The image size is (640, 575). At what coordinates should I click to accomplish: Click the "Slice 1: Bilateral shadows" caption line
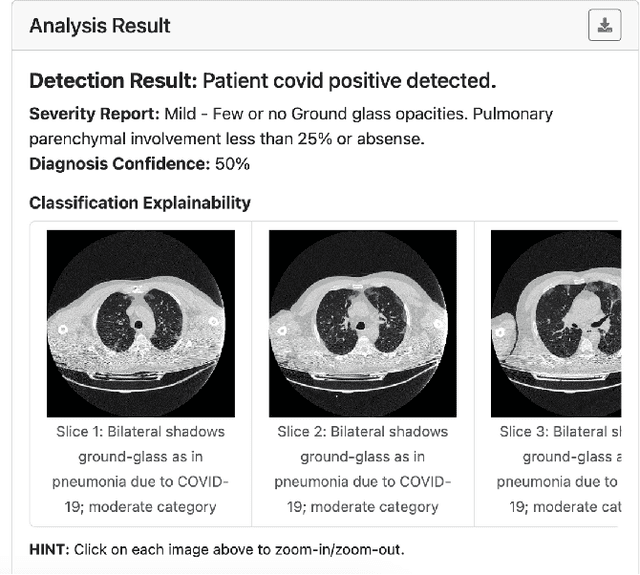coord(140,432)
